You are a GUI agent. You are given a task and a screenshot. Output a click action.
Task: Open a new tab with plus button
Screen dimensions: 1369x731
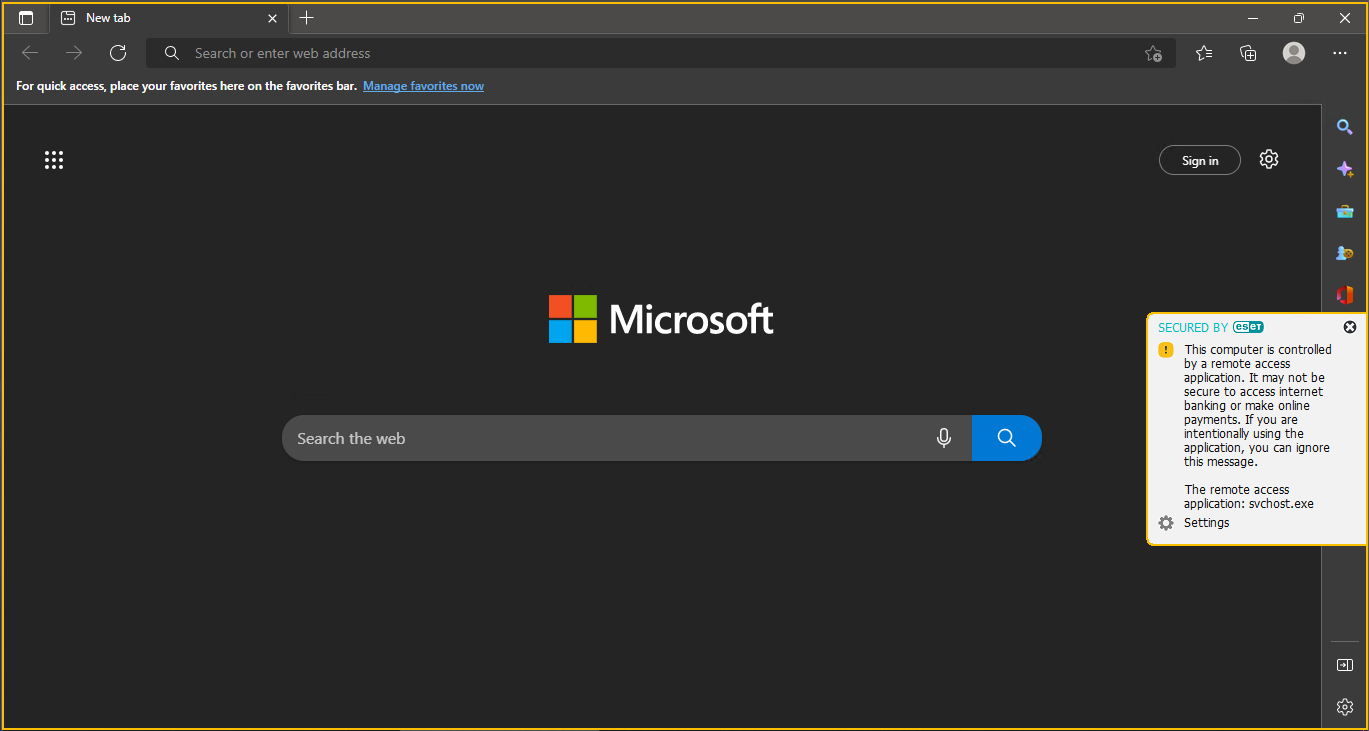(x=306, y=18)
